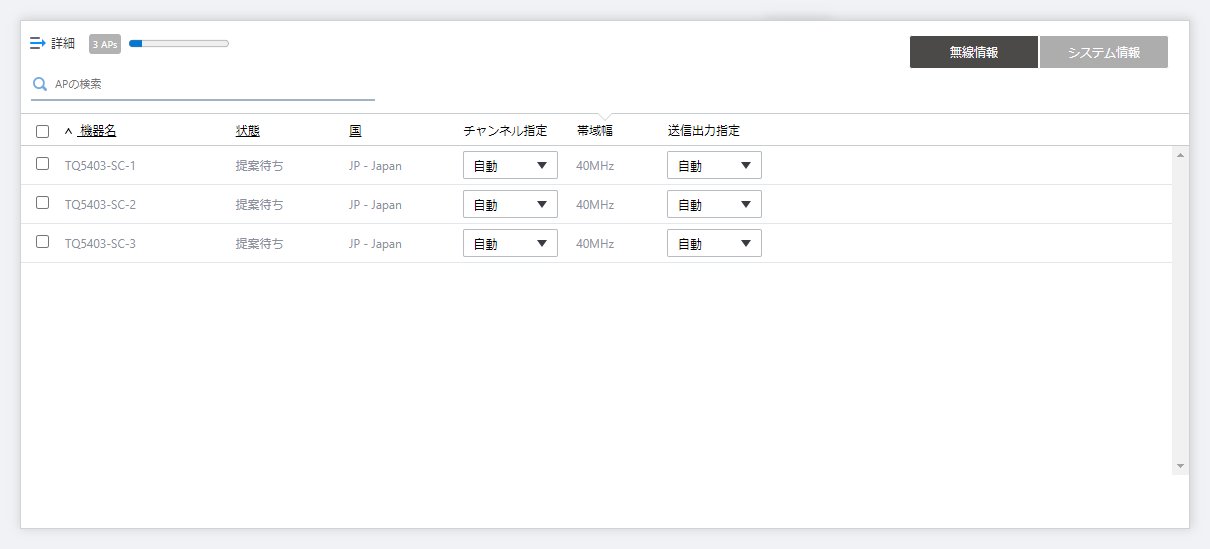This screenshot has height=549, width=1210.
Task: Click 40MHz bandwidth of TQ5403-SC-1
Action: [x=595, y=165]
